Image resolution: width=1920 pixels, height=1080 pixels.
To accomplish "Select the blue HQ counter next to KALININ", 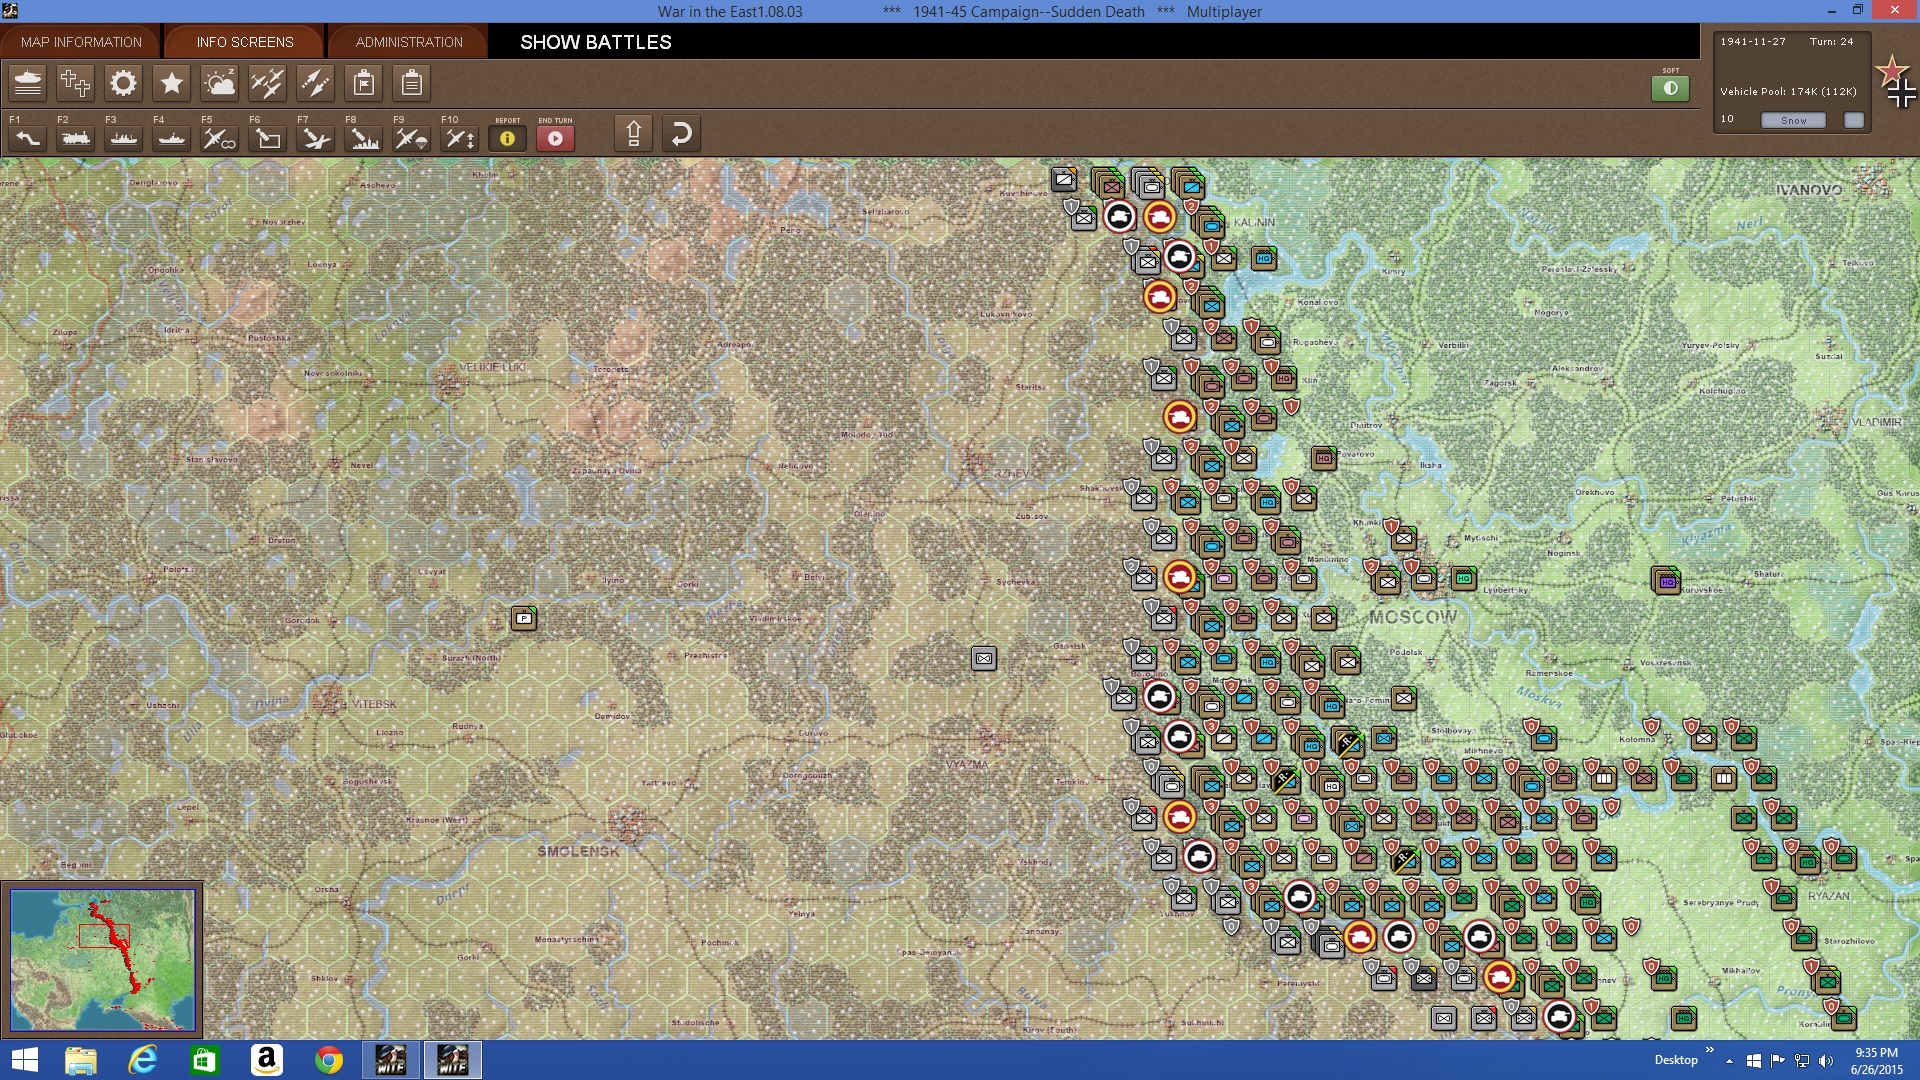I will click(1264, 258).
